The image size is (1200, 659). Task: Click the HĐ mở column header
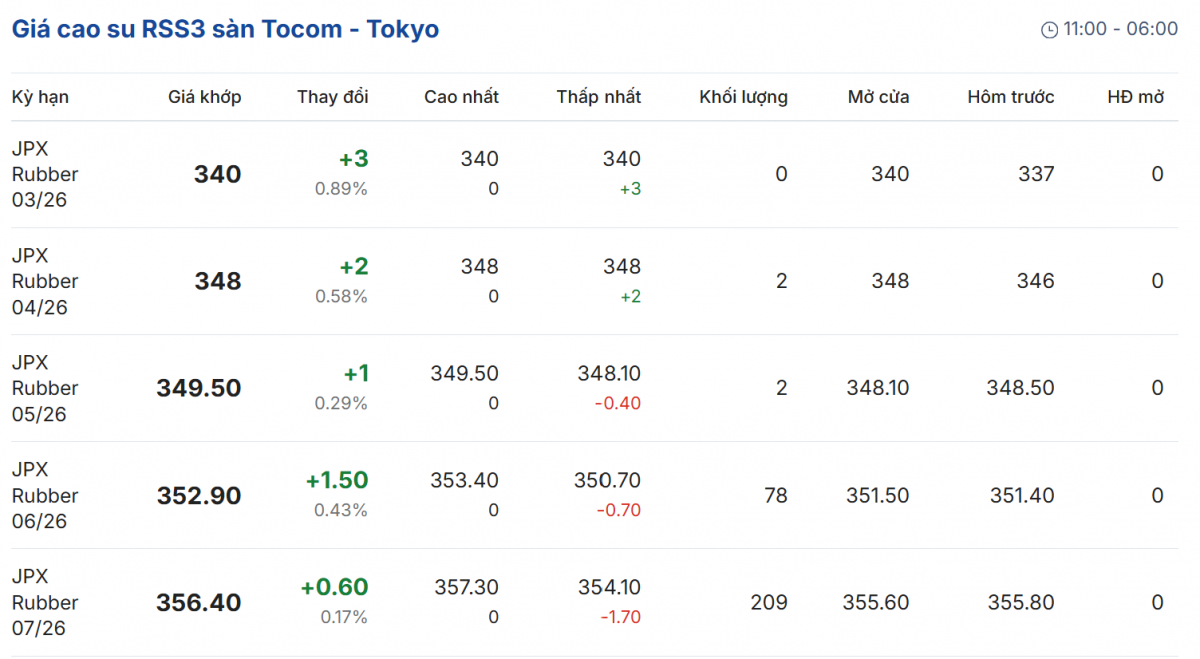pyautogui.click(x=1135, y=97)
